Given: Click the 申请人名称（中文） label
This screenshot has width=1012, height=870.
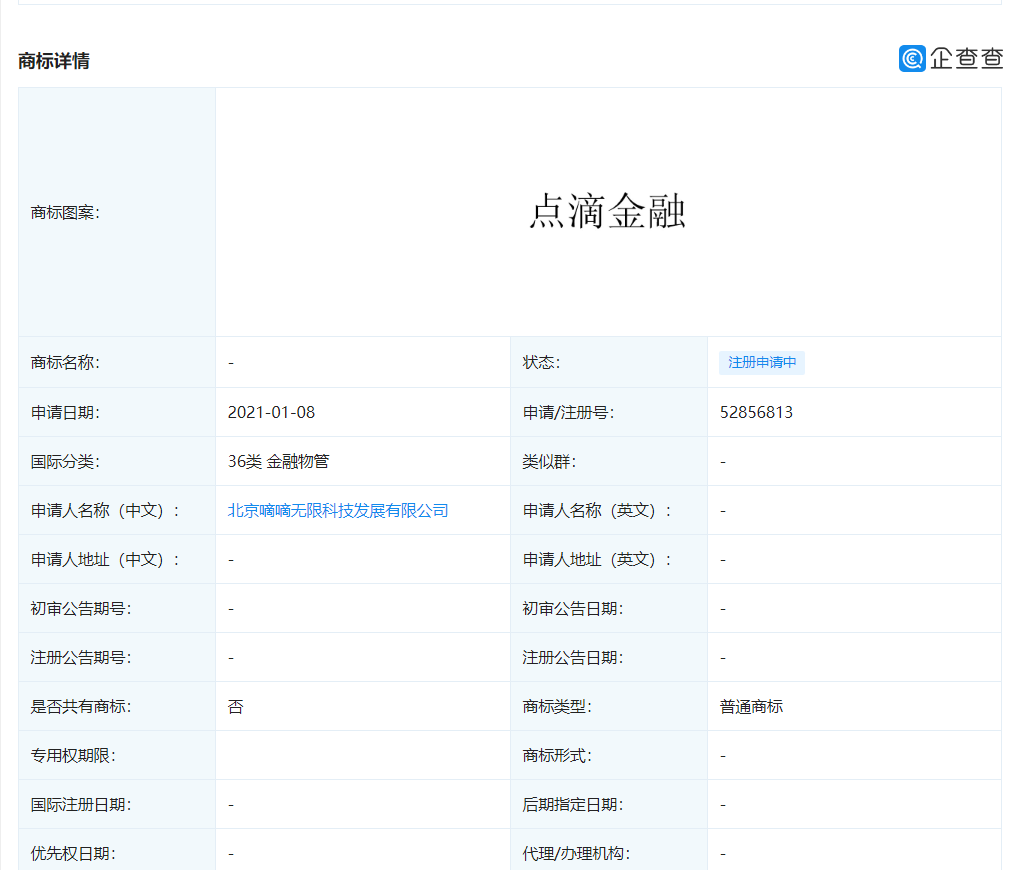Looking at the screenshot, I should (x=106, y=511).
